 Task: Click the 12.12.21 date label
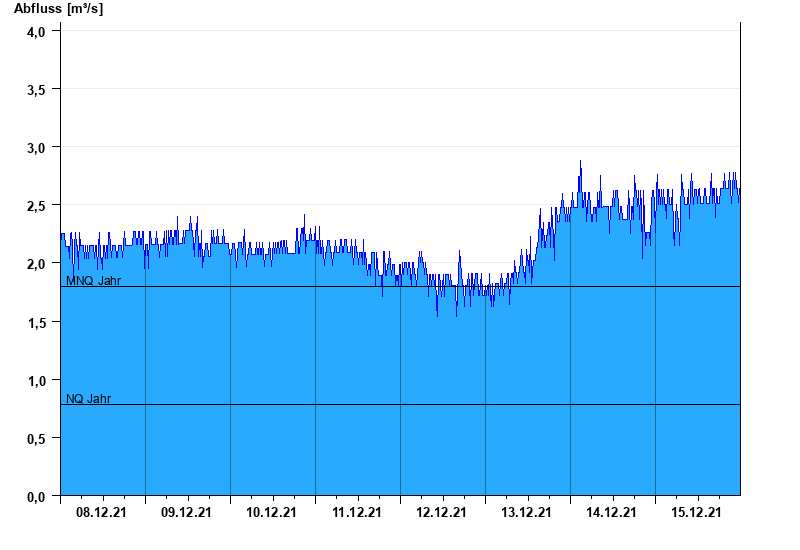point(441,512)
